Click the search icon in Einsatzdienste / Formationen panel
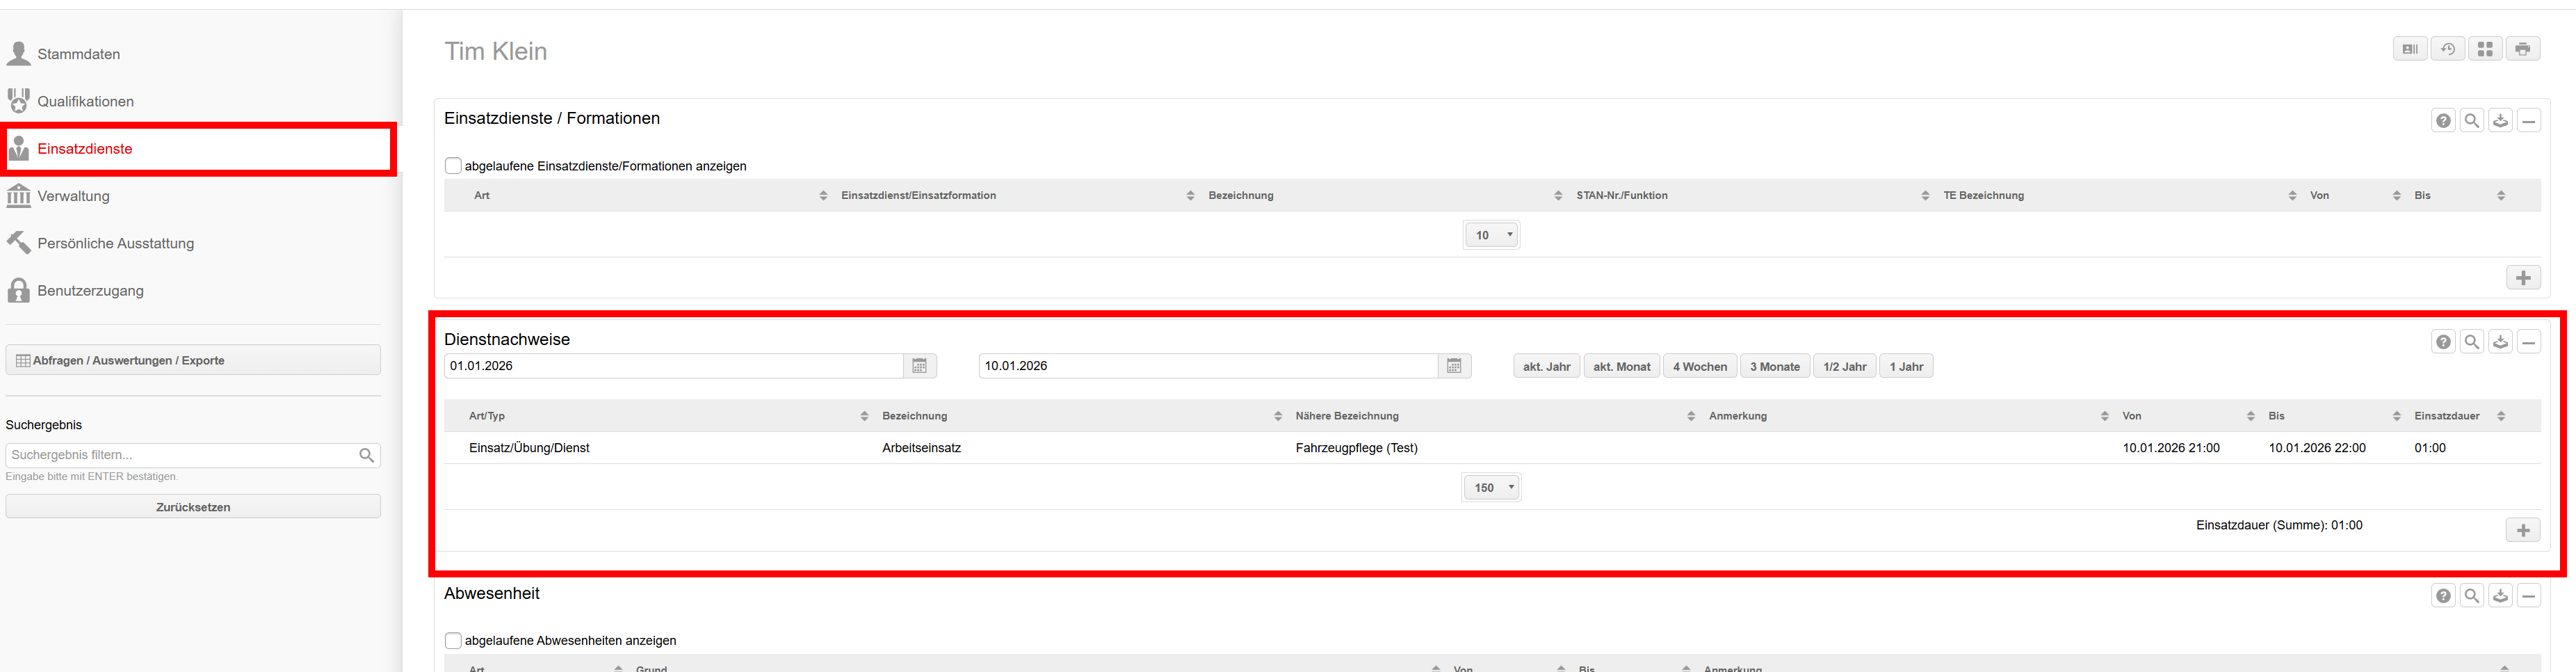 2471,121
